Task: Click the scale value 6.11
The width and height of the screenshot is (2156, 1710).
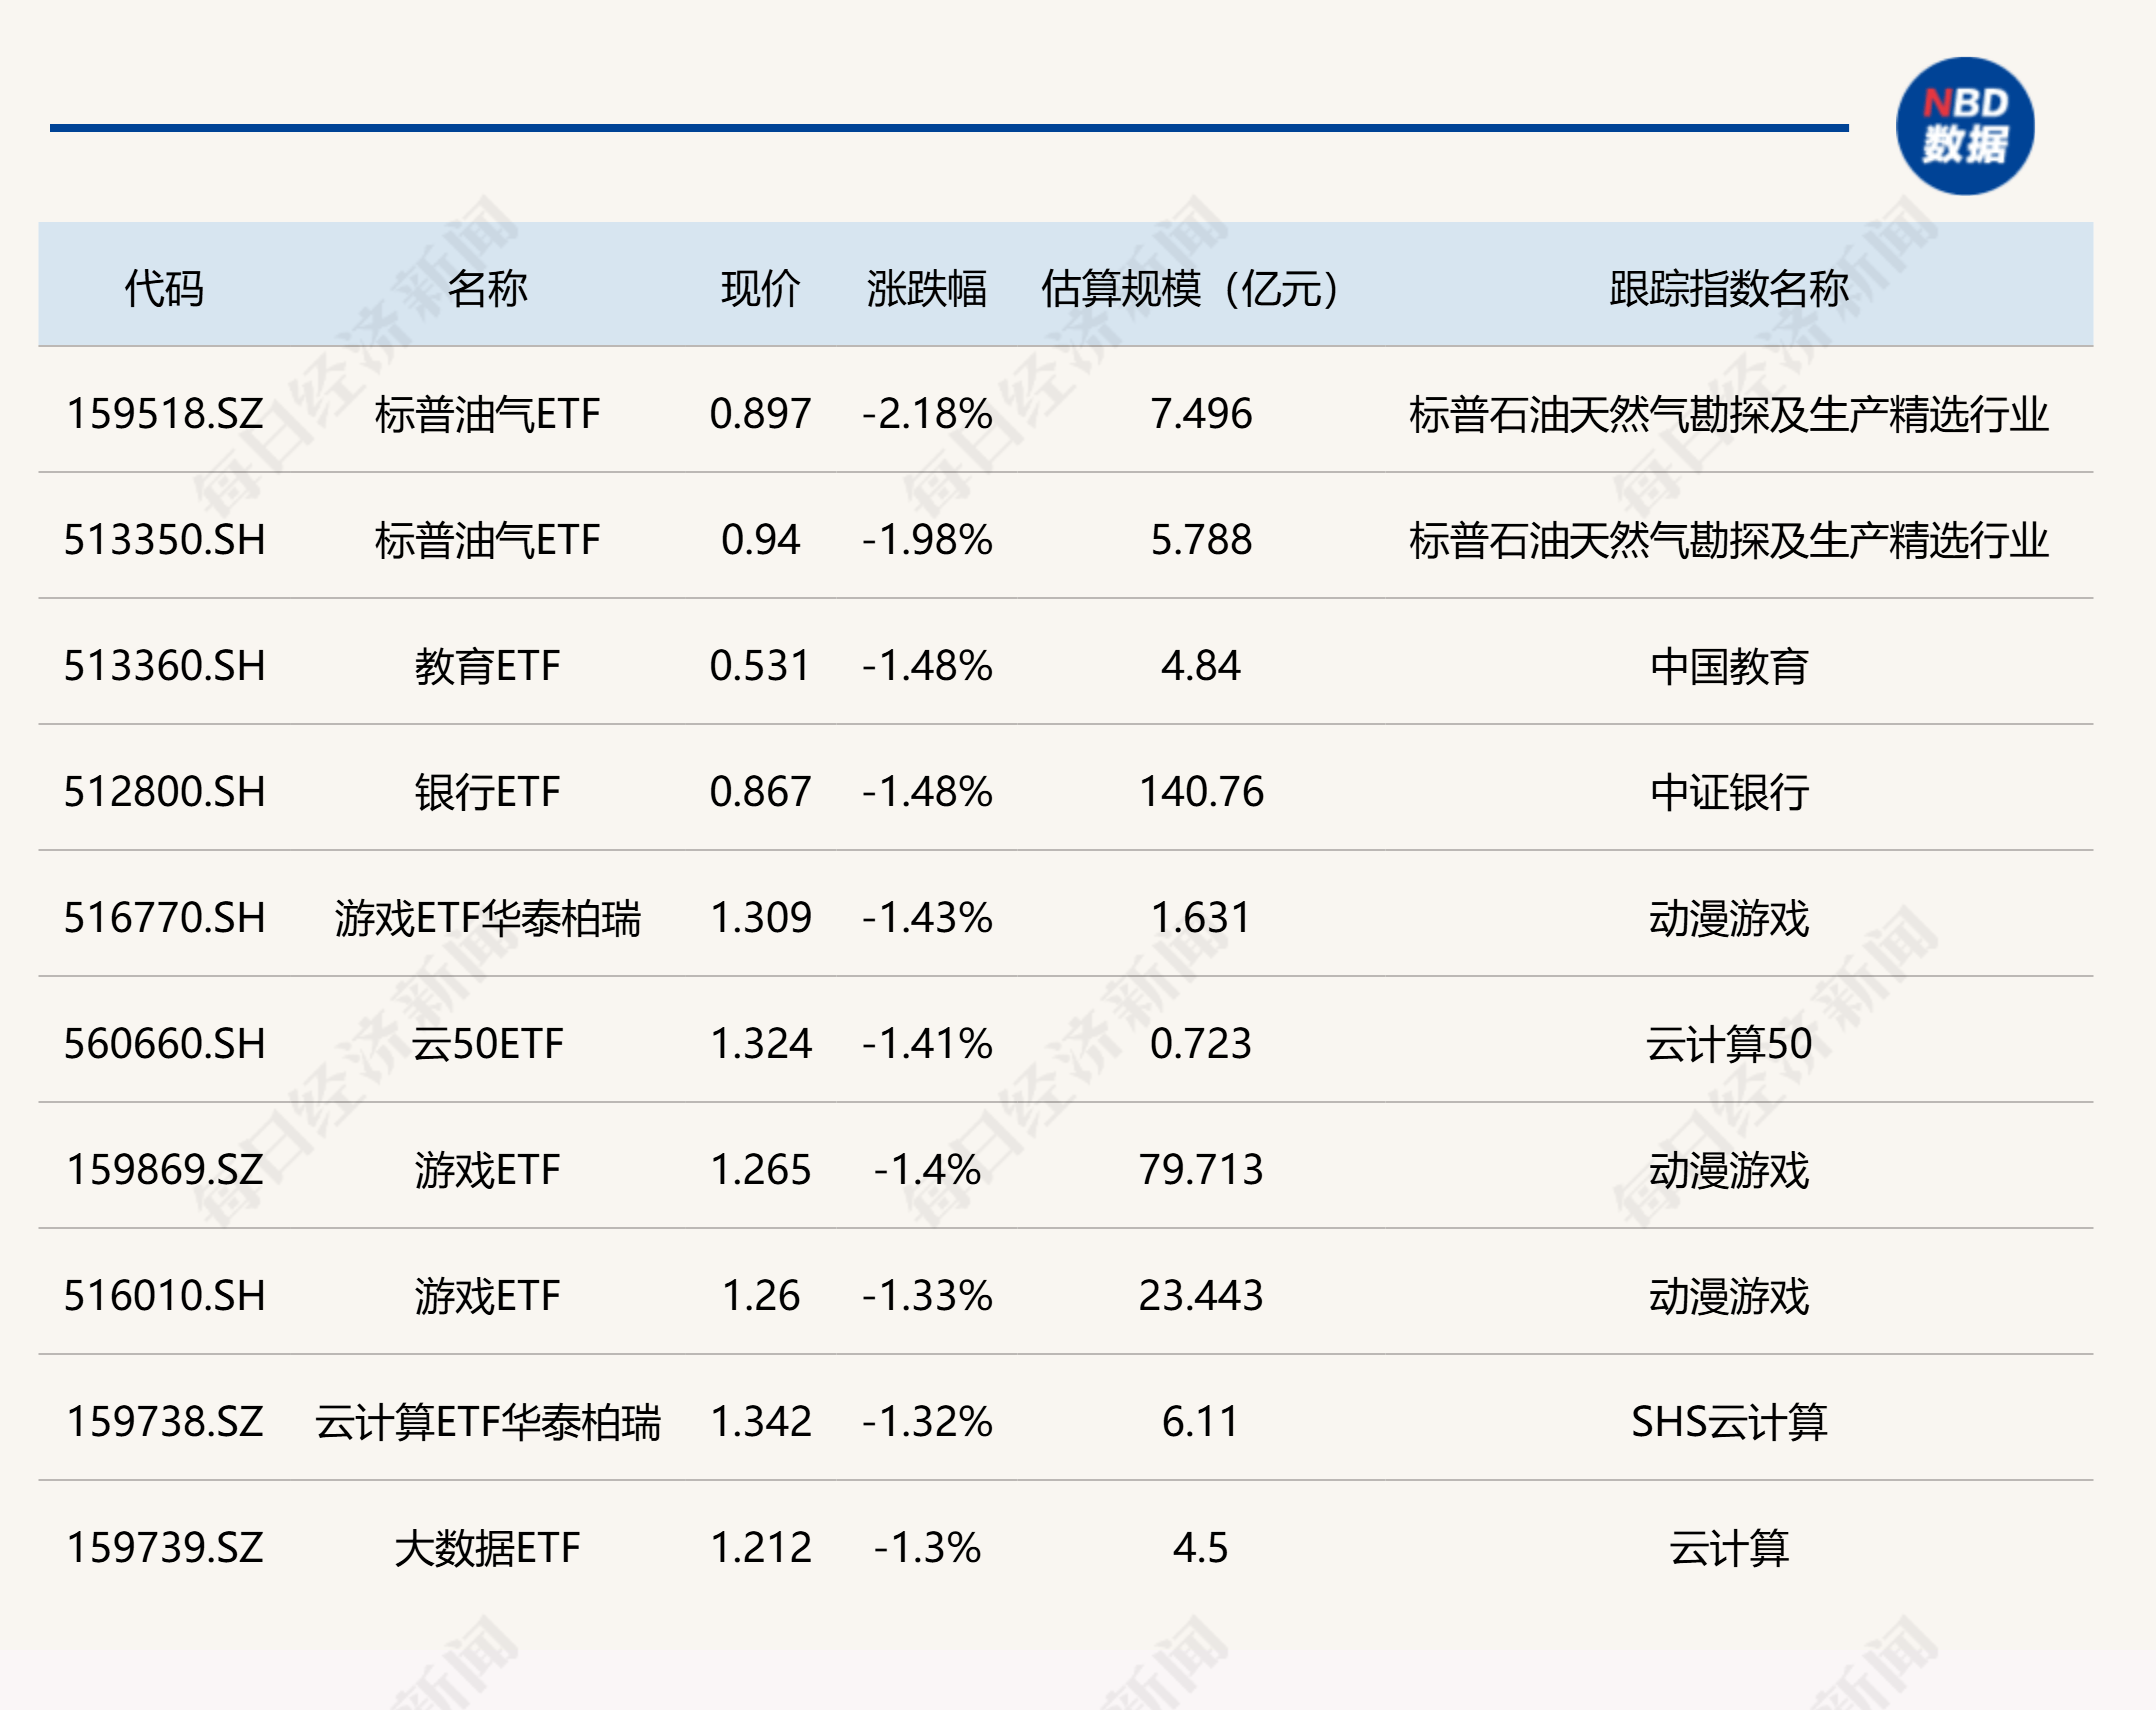Action: coord(1201,1422)
